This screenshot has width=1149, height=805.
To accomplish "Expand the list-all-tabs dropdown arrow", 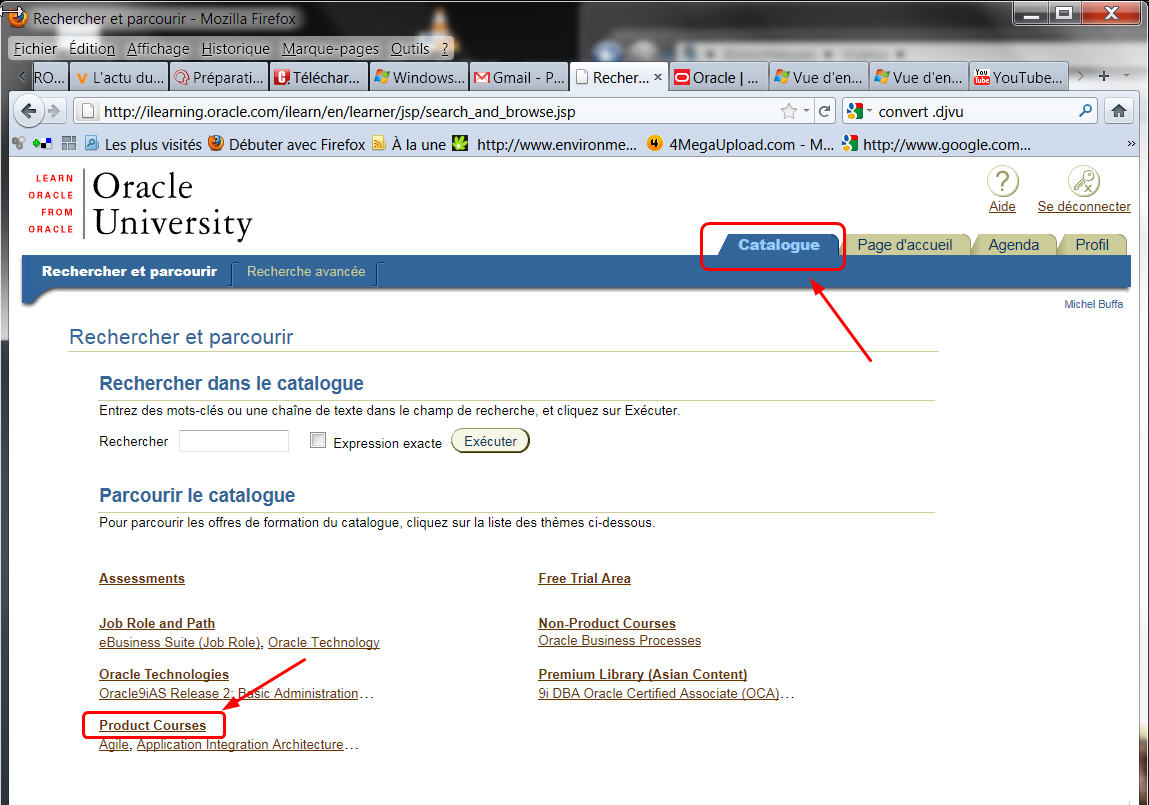I will click(1126, 76).
